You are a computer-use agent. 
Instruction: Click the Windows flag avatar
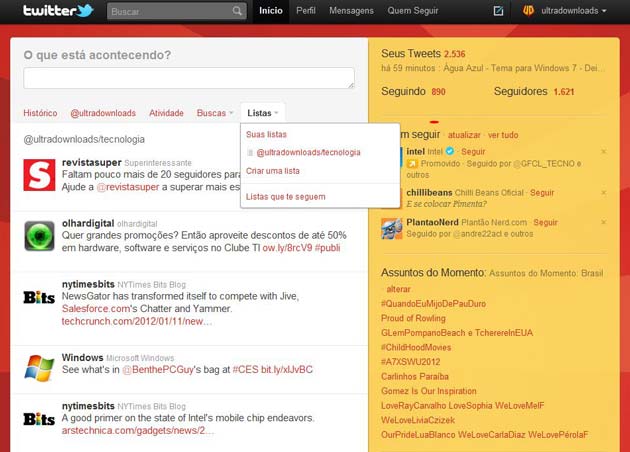coord(39,368)
